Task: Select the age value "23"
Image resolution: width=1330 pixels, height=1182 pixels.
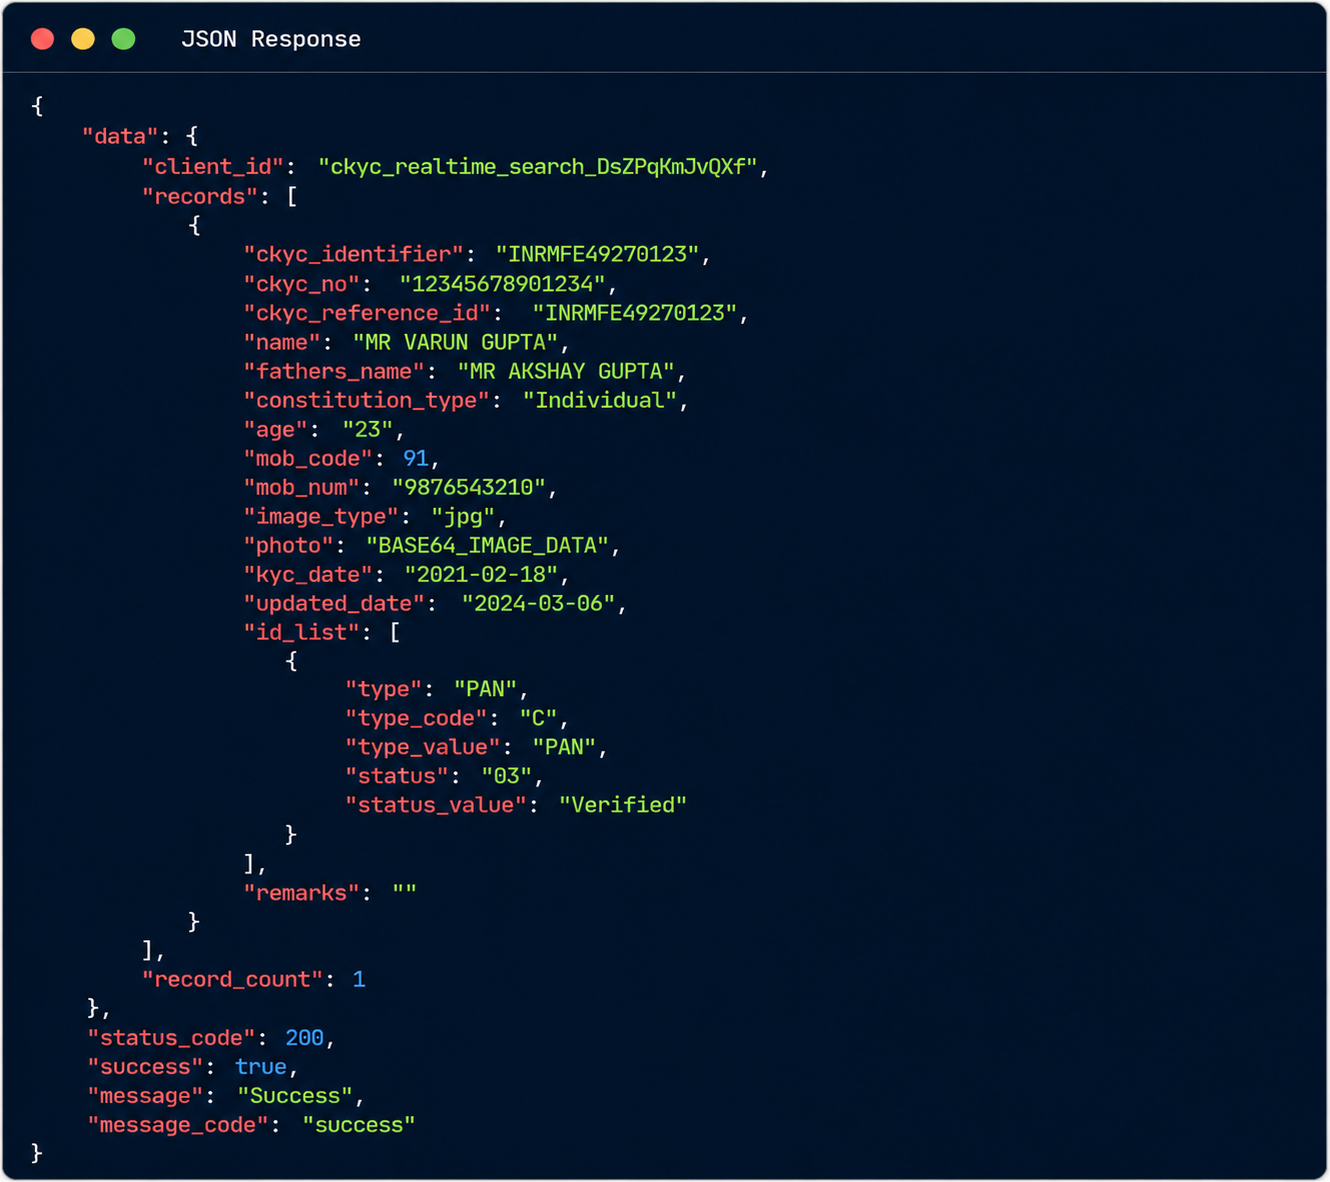Action: pyautogui.click(x=367, y=429)
